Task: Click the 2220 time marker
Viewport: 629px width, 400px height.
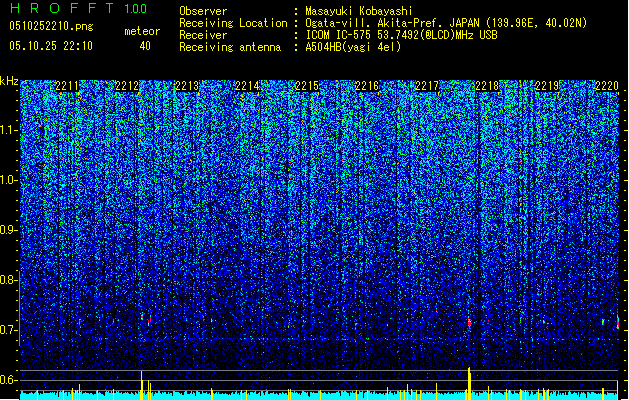Action: click(x=607, y=86)
